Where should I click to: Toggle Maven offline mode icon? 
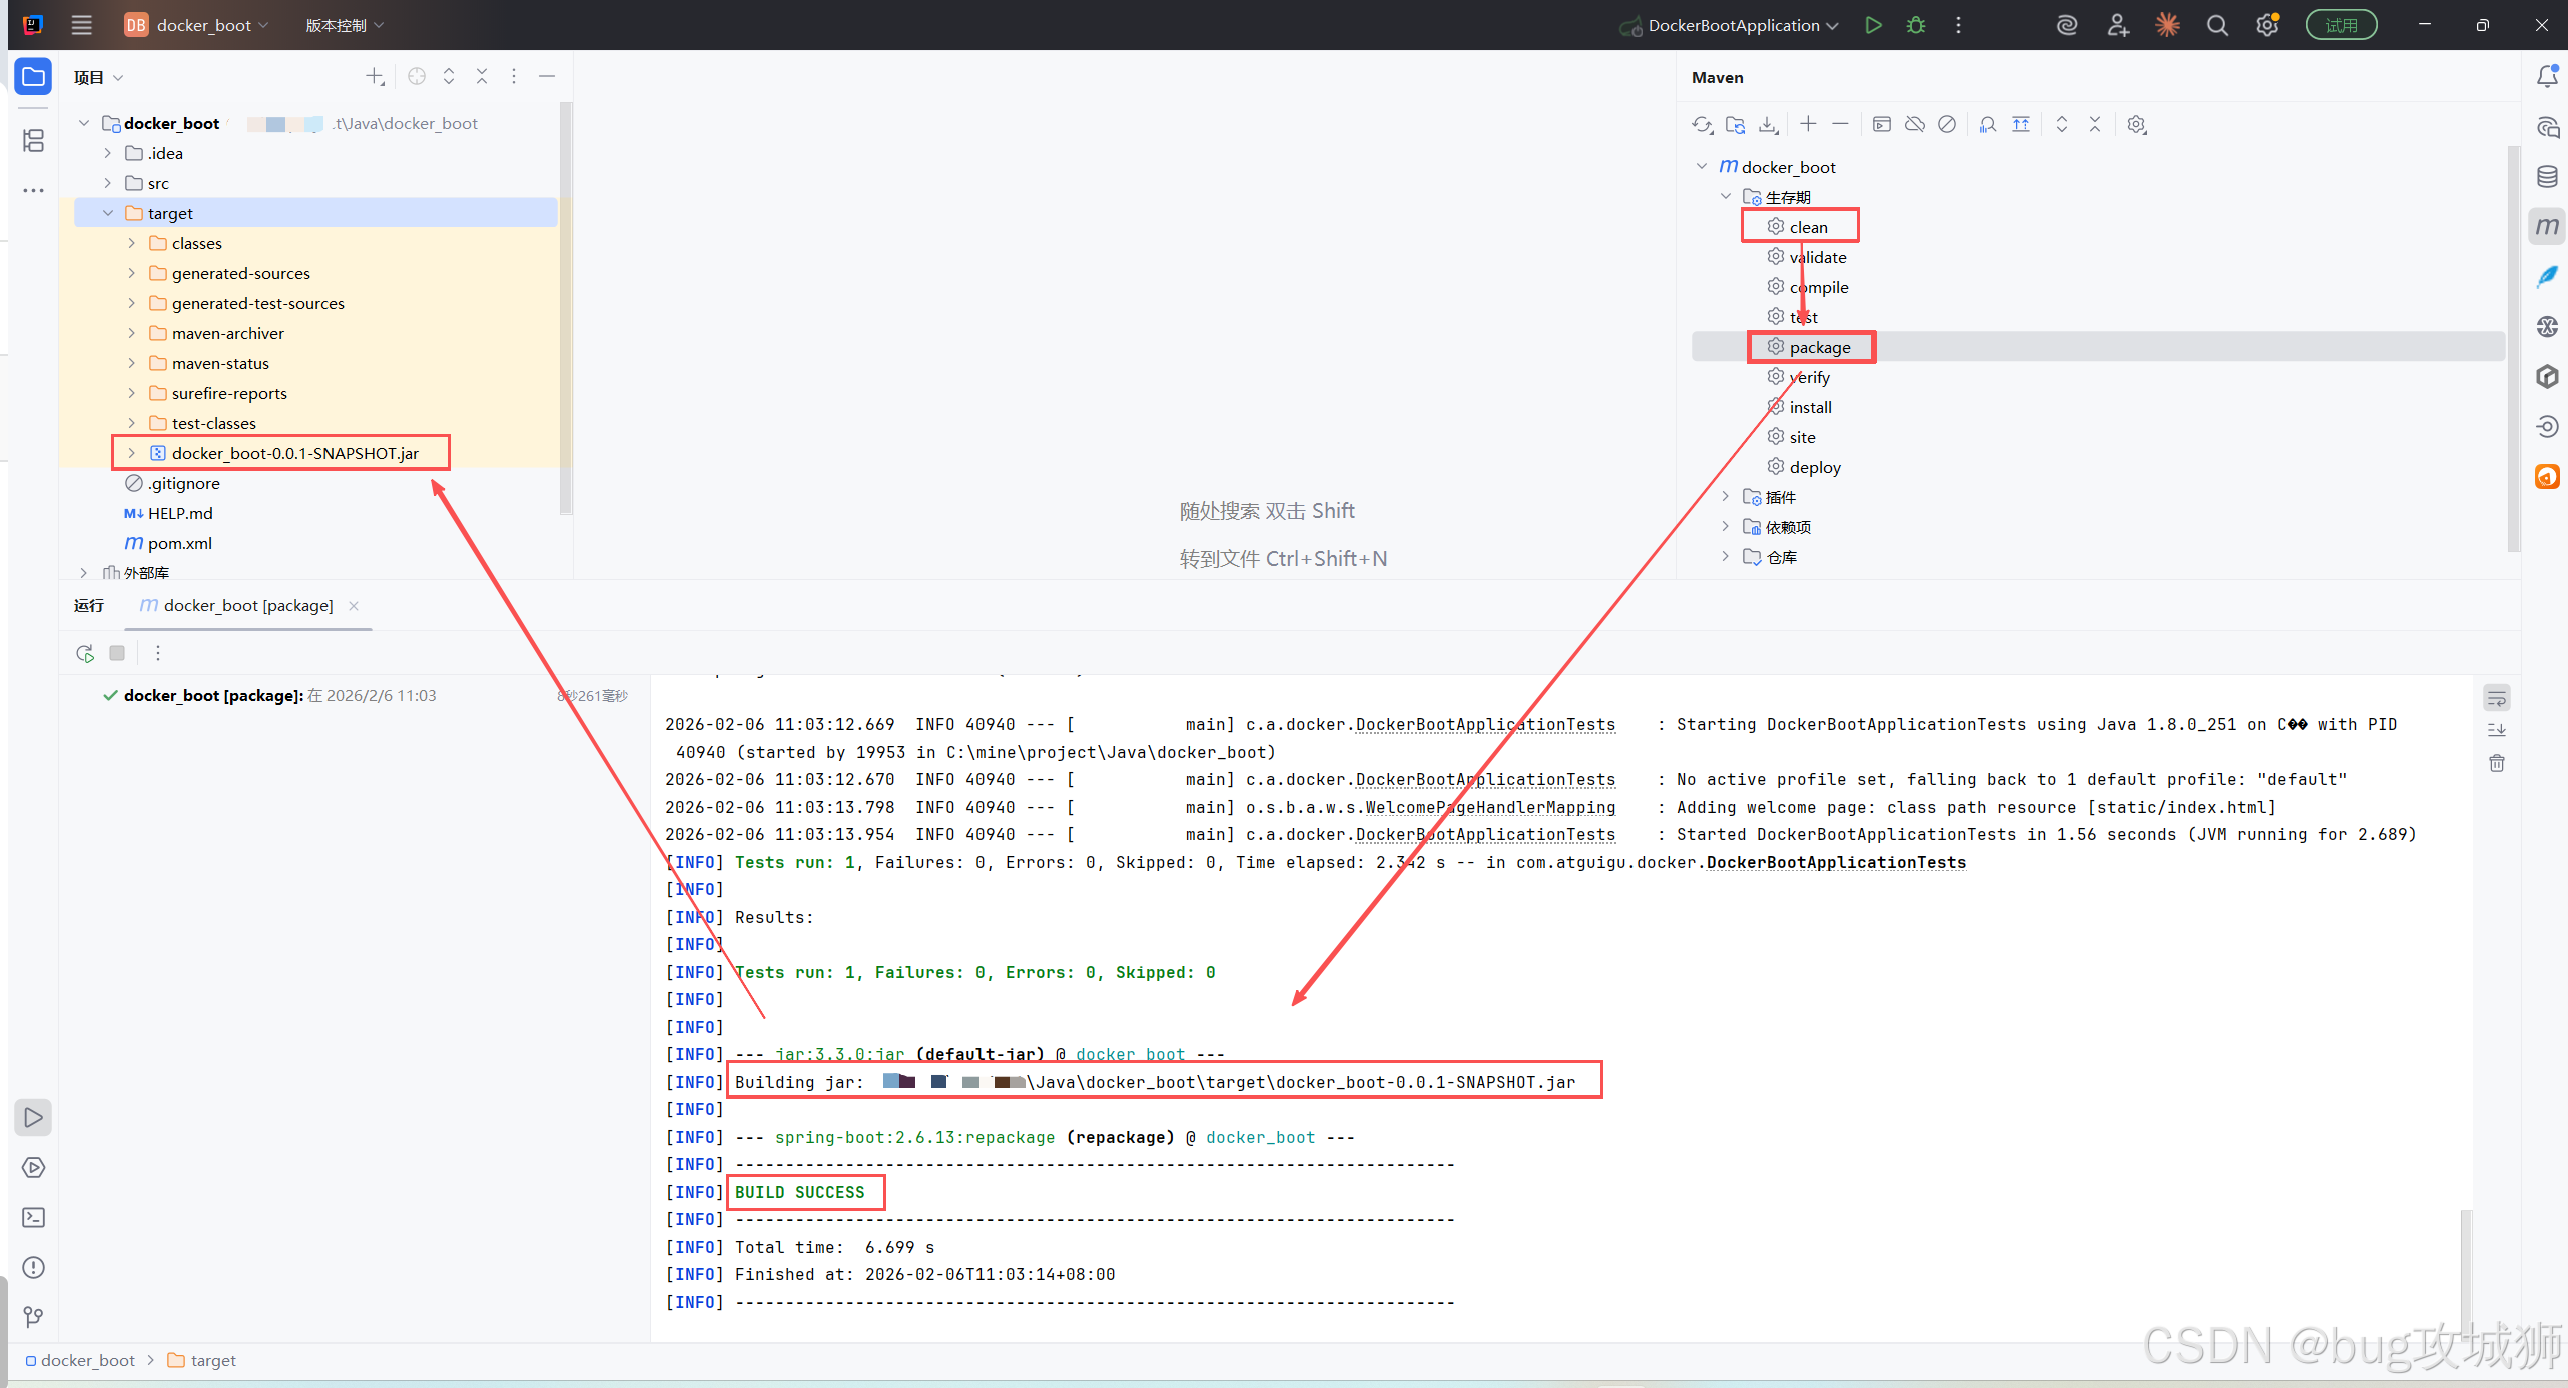pyautogui.click(x=1914, y=125)
